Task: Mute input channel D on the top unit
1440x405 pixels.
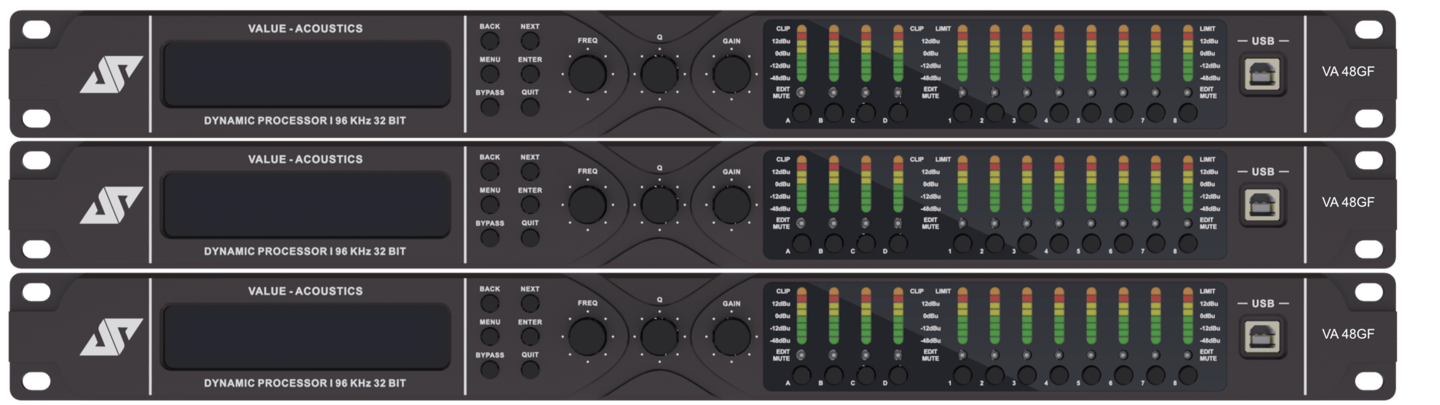Action: [898, 112]
